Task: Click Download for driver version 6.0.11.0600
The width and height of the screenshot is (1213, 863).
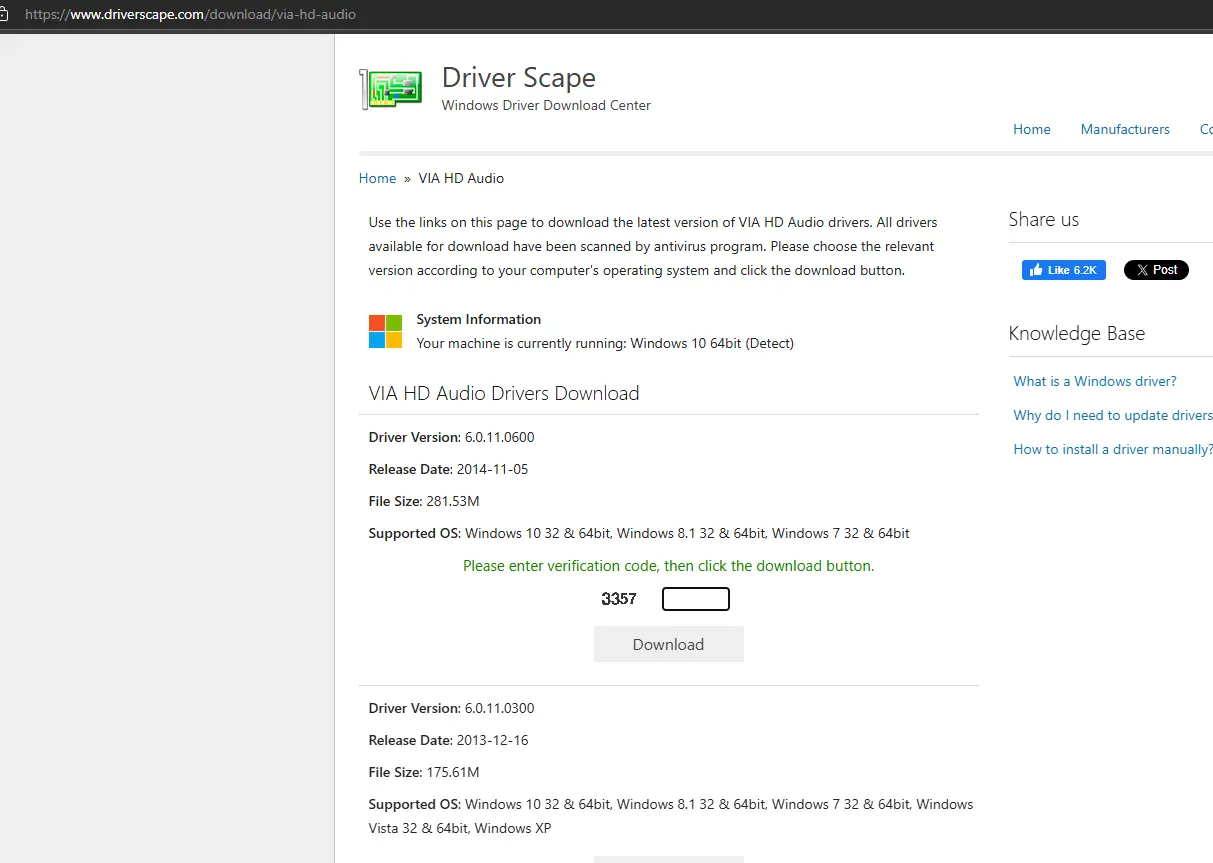Action: pyautogui.click(x=668, y=644)
